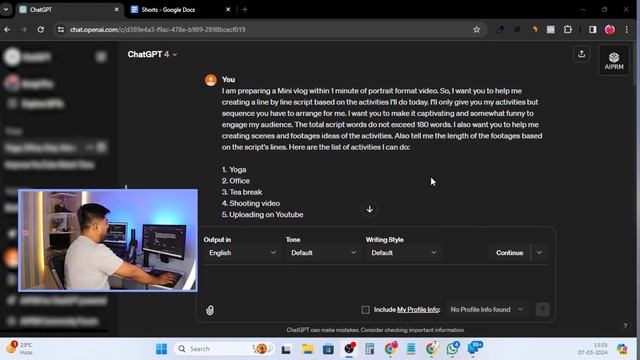Toggle the browser side panel icon
640x360 pixels.
click(x=593, y=29)
